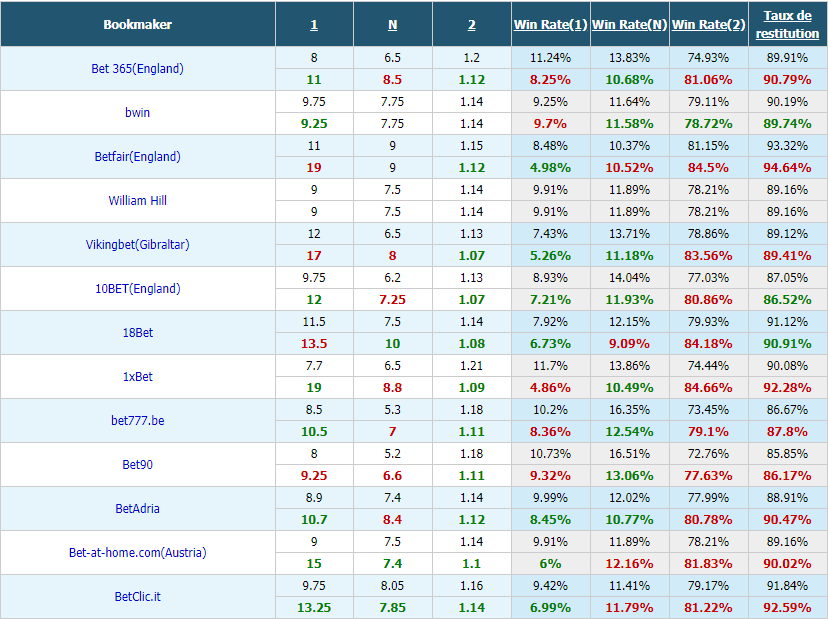The width and height of the screenshot is (828, 619).
Task: Select 1xBet draw odds 8.8
Action: point(392,388)
